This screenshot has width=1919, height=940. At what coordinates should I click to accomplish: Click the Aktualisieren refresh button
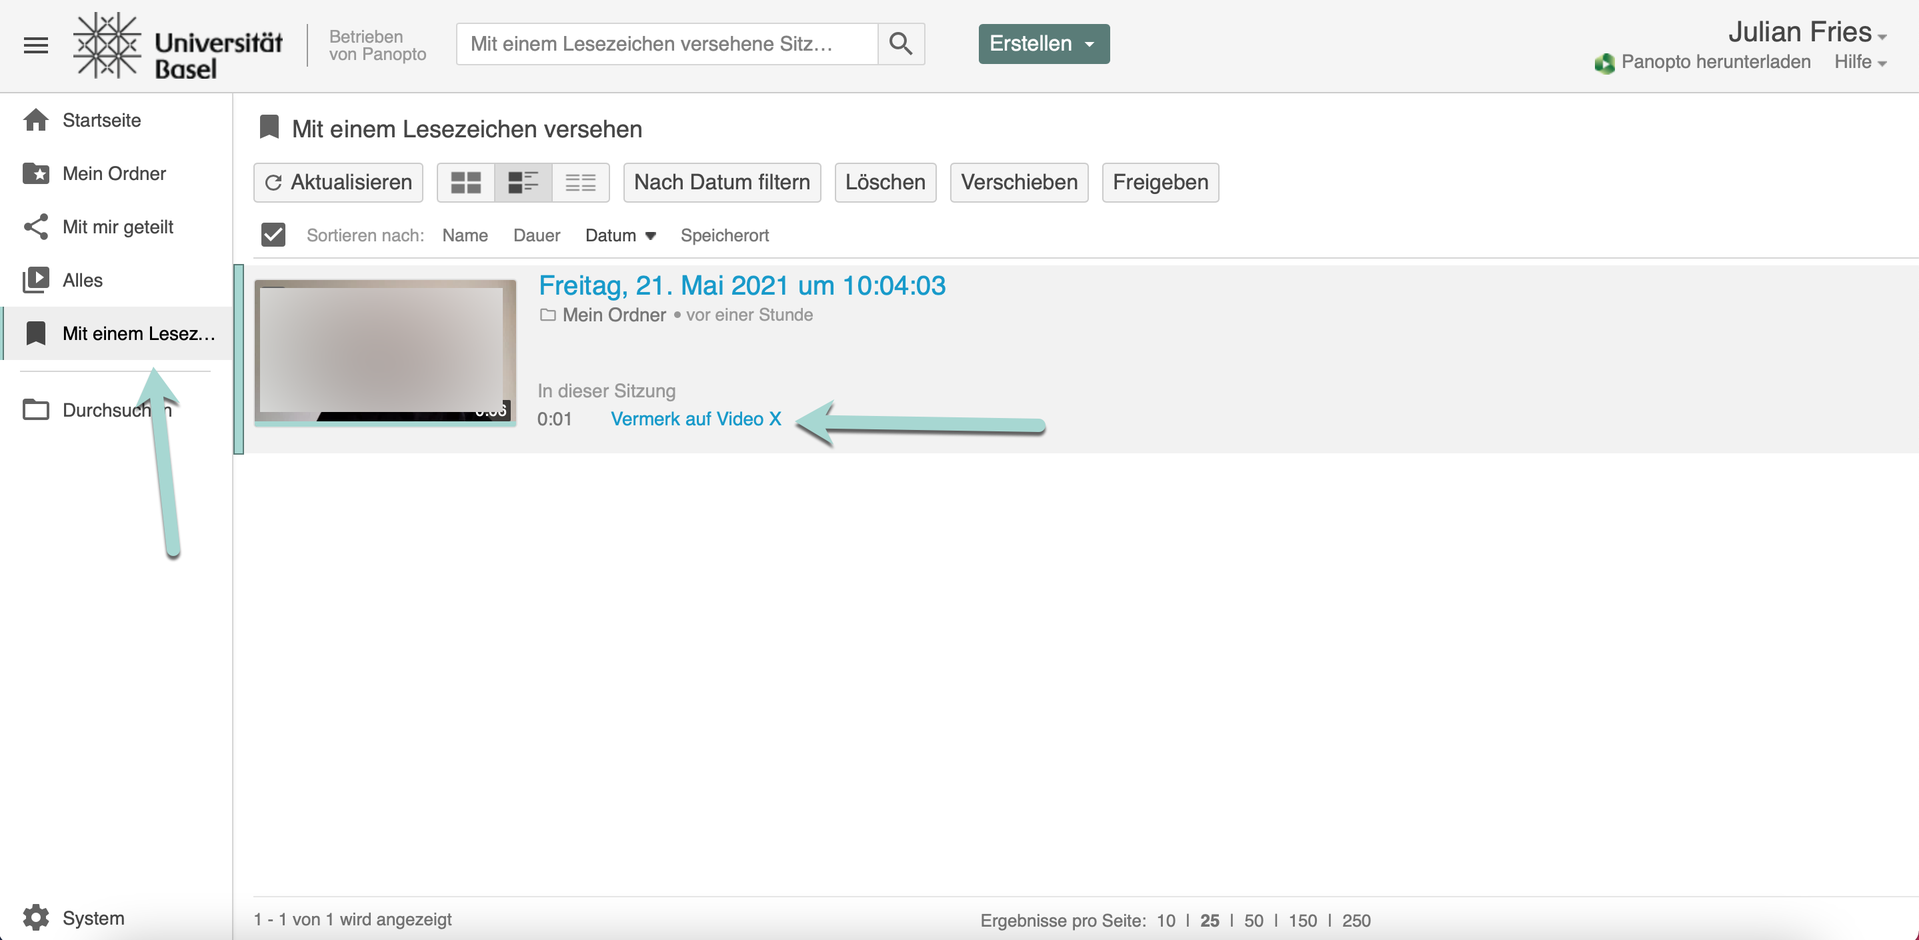pos(338,182)
